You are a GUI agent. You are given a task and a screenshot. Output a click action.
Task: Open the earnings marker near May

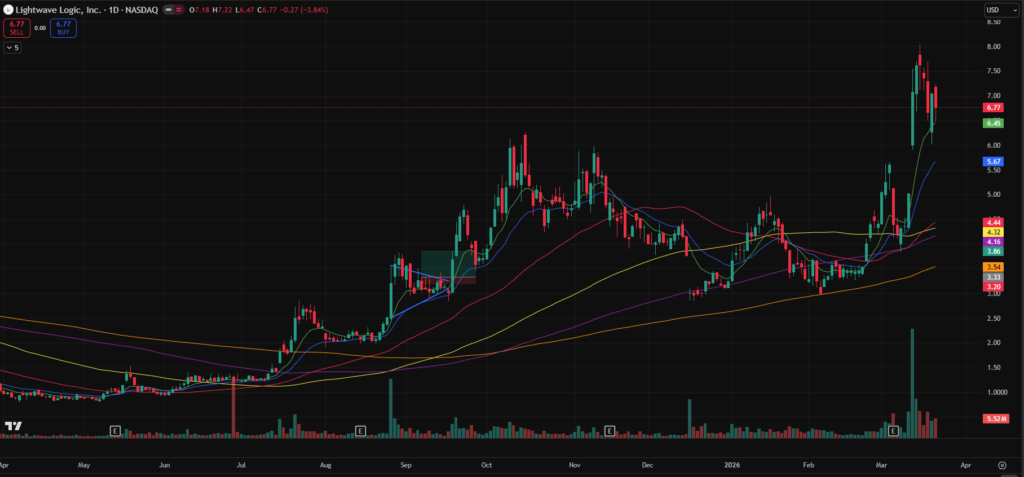115,431
